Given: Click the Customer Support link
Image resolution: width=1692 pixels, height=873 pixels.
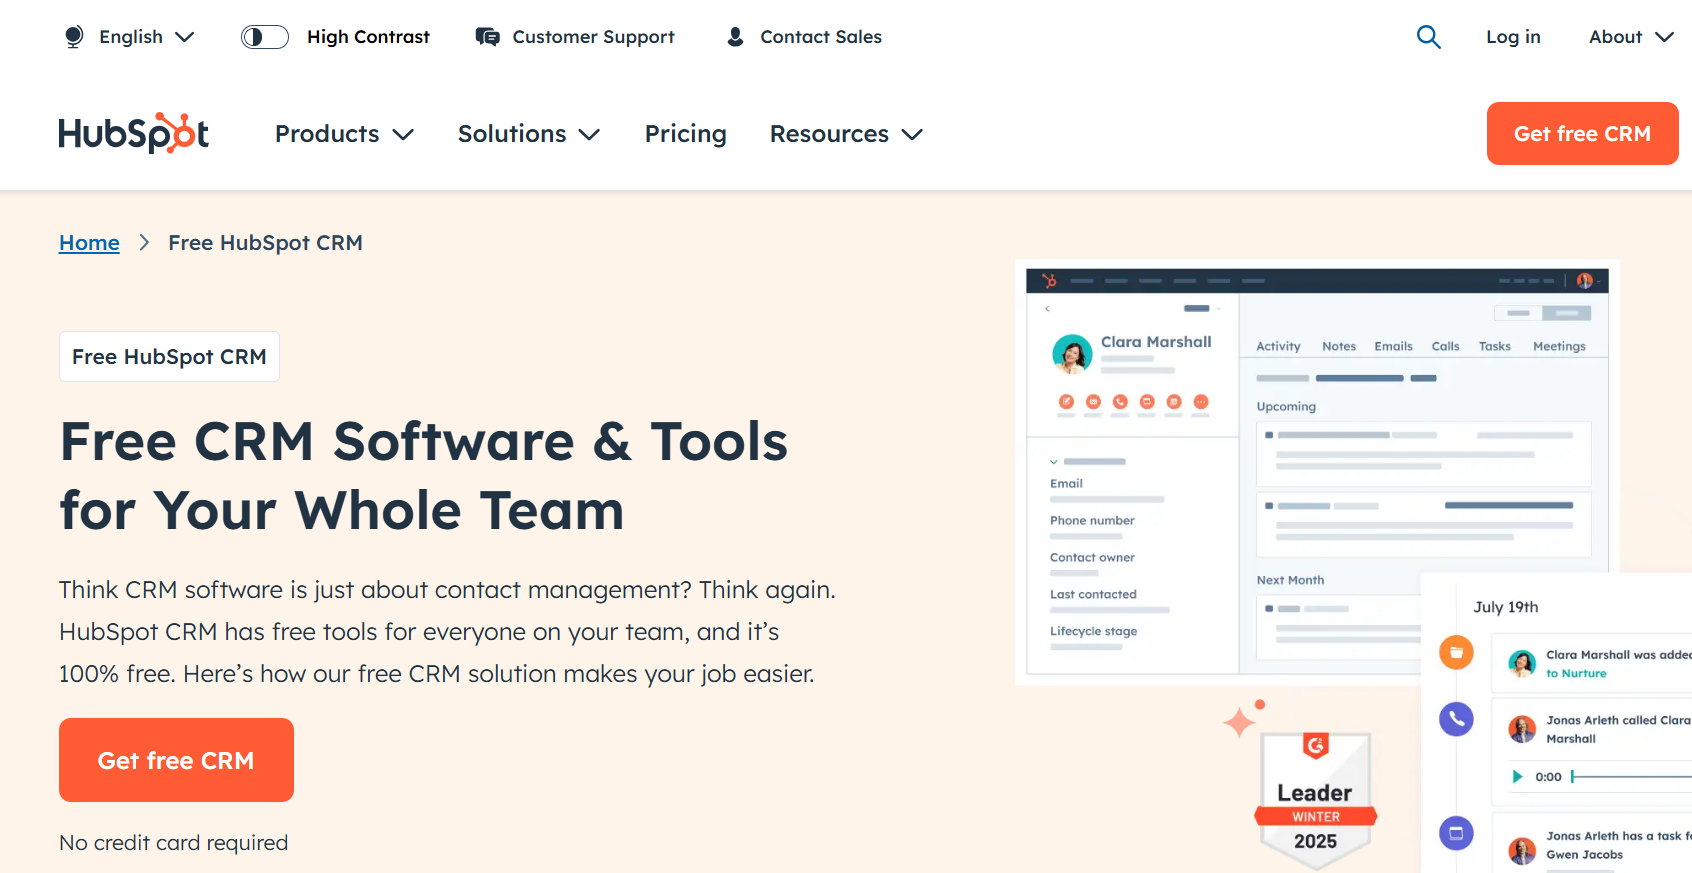Looking at the screenshot, I should point(593,37).
